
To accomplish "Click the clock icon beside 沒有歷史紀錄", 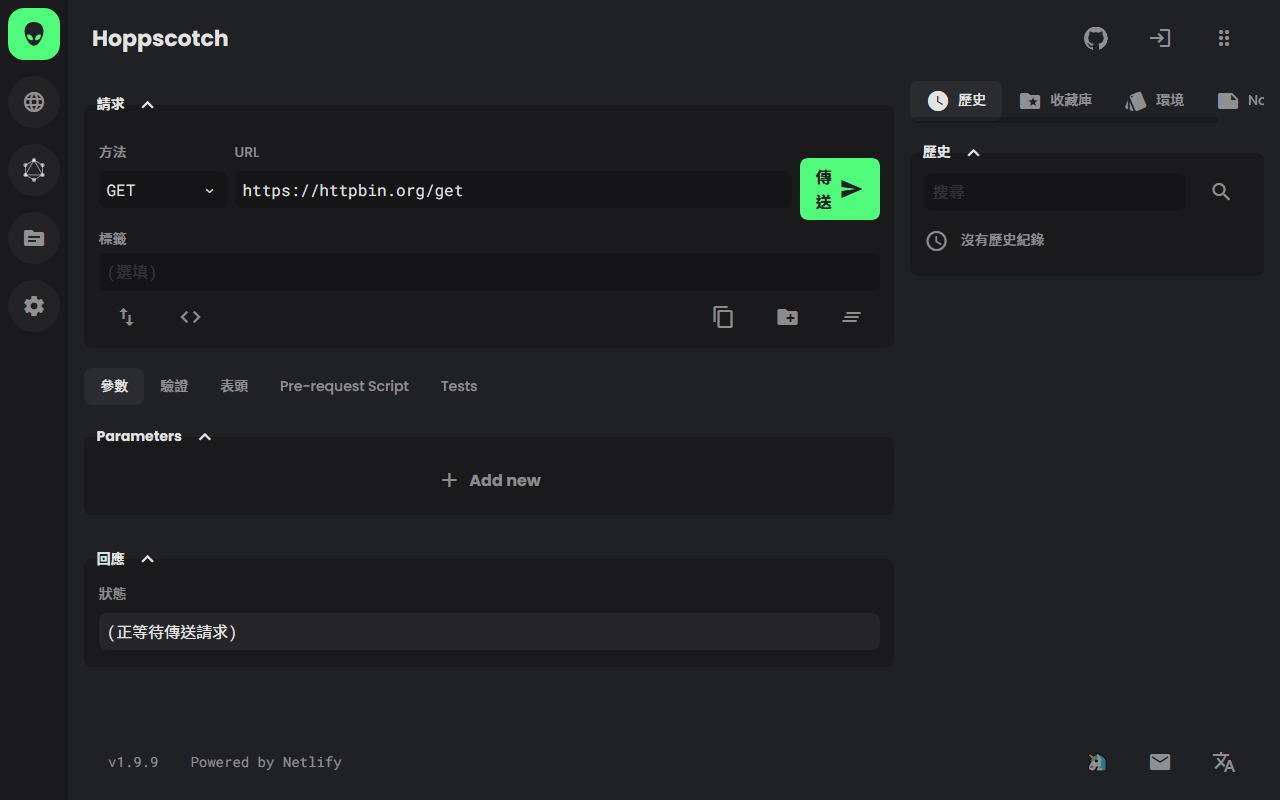I will 936,240.
